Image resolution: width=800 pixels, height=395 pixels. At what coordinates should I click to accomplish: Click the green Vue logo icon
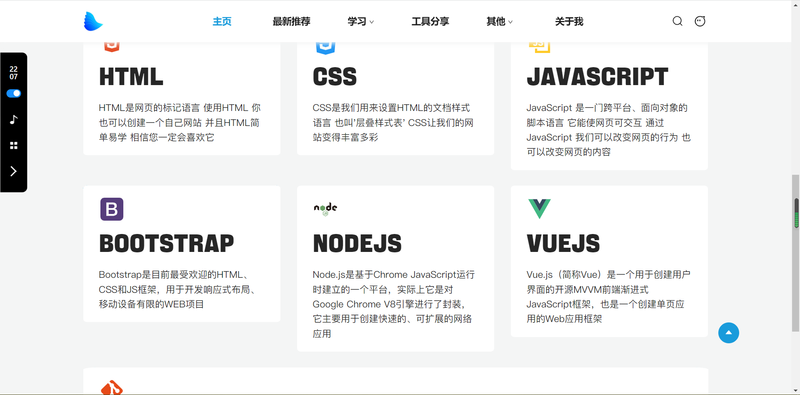(x=539, y=209)
